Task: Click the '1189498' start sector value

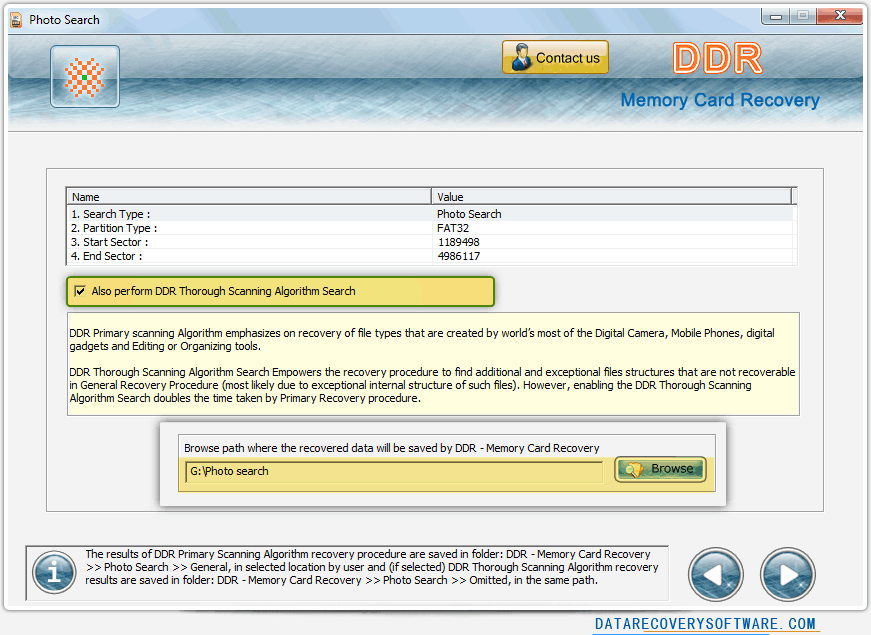Action: [458, 242]
